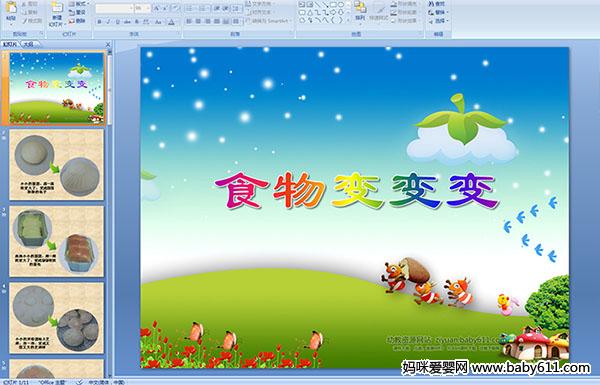This screenshot has height=385, width=600.
Task: Select the bread loaf slide thumbnail
Action: [57, 241]
